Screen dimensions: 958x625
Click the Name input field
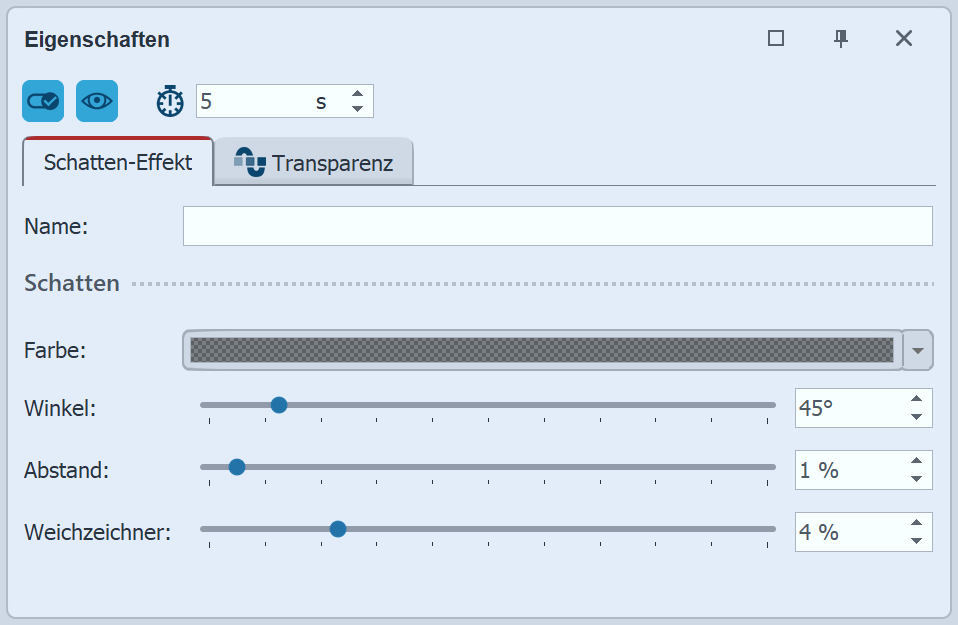(x=557, y=226)
